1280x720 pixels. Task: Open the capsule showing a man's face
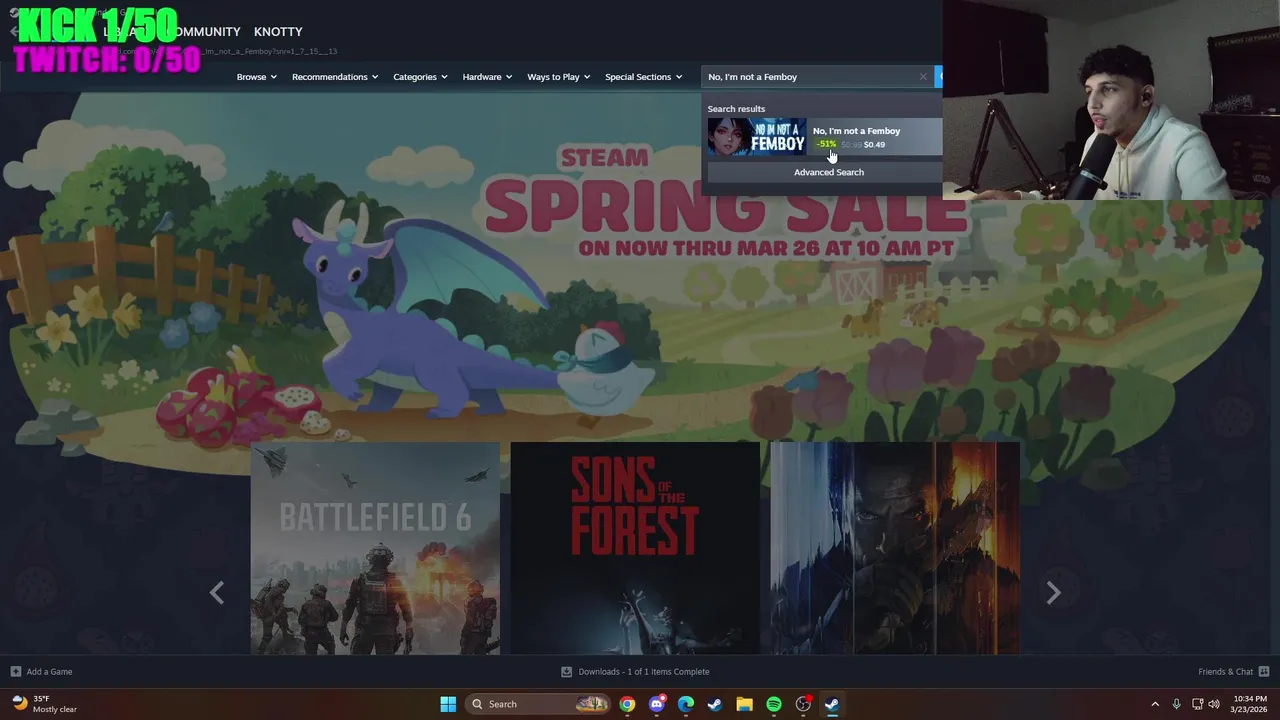(895, 548)
